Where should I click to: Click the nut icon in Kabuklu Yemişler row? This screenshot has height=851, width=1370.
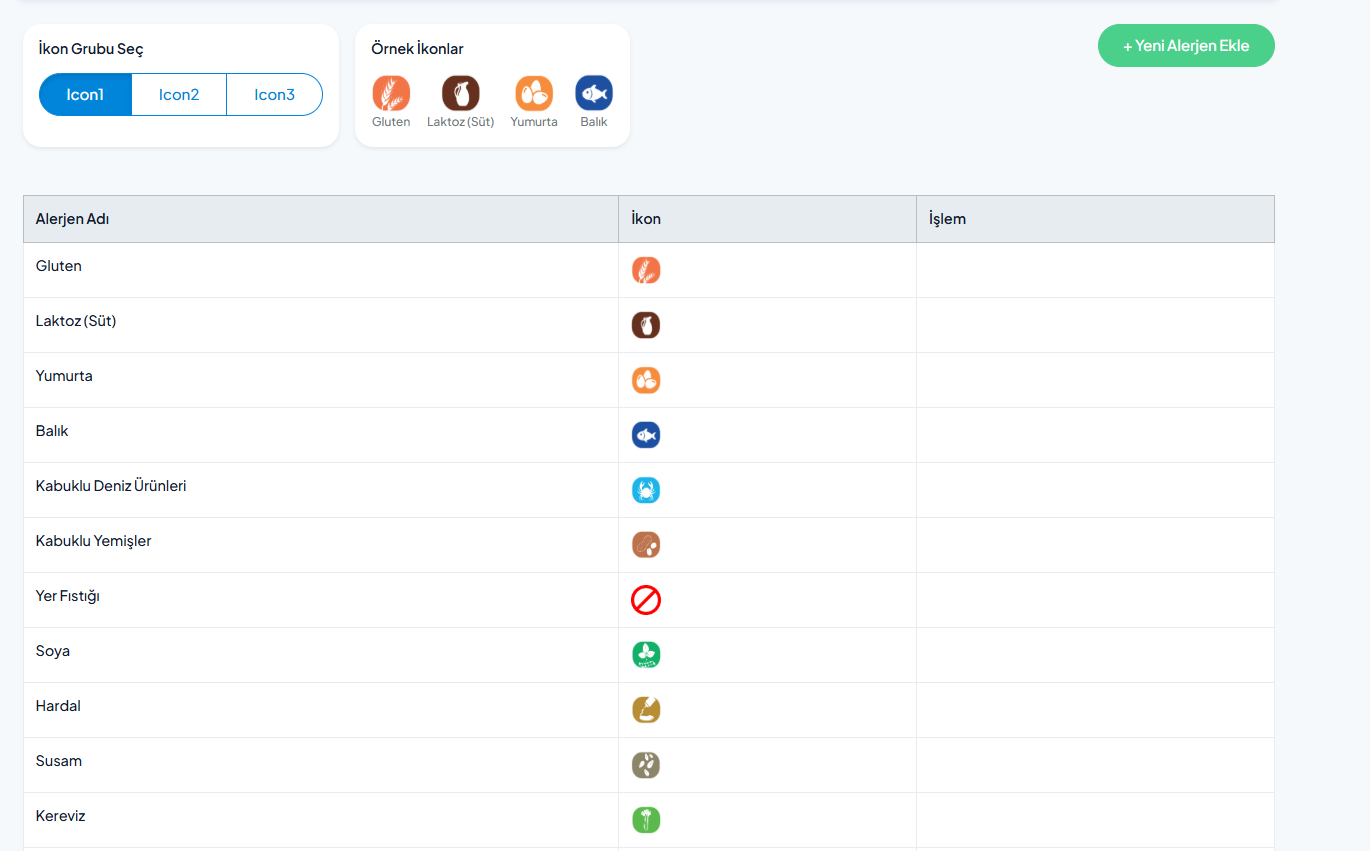point(646,545)
